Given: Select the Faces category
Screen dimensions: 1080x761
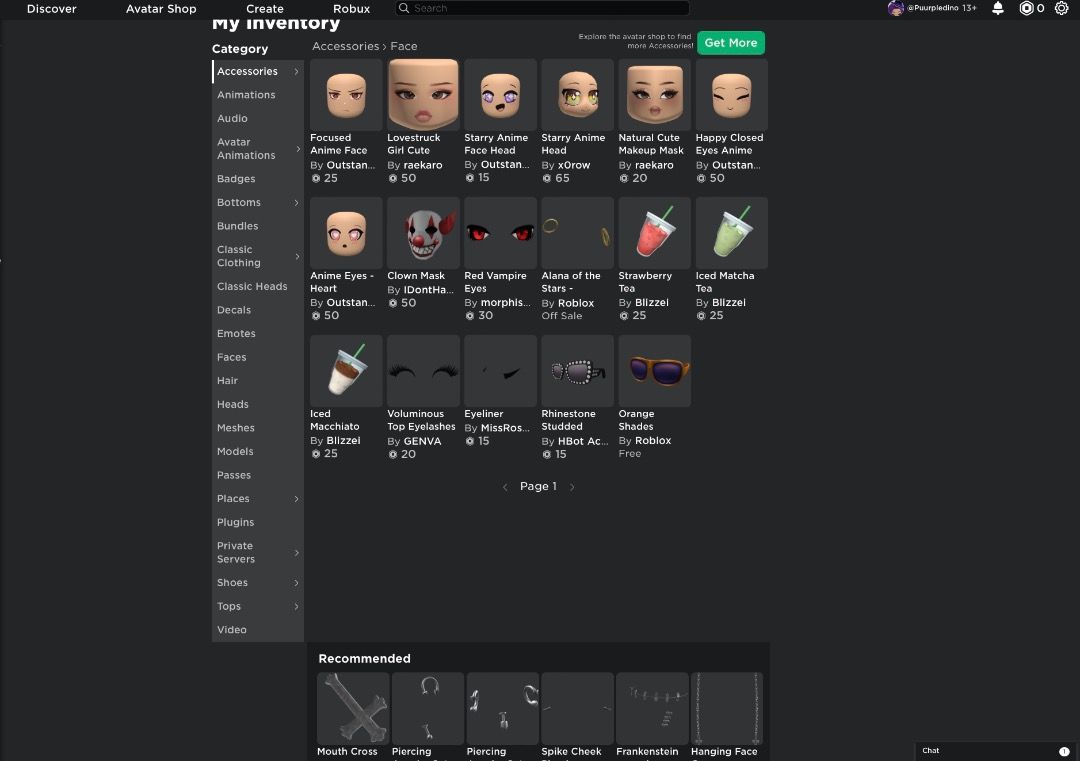Looking at the screenshot, I should click(x=231, y=357).
